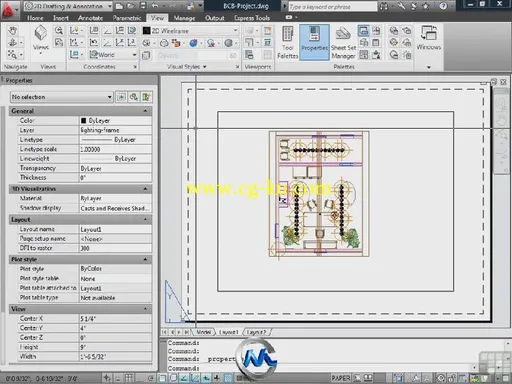Click the first layout tab arrow
512x384 pixels.
tap(164, 332)
